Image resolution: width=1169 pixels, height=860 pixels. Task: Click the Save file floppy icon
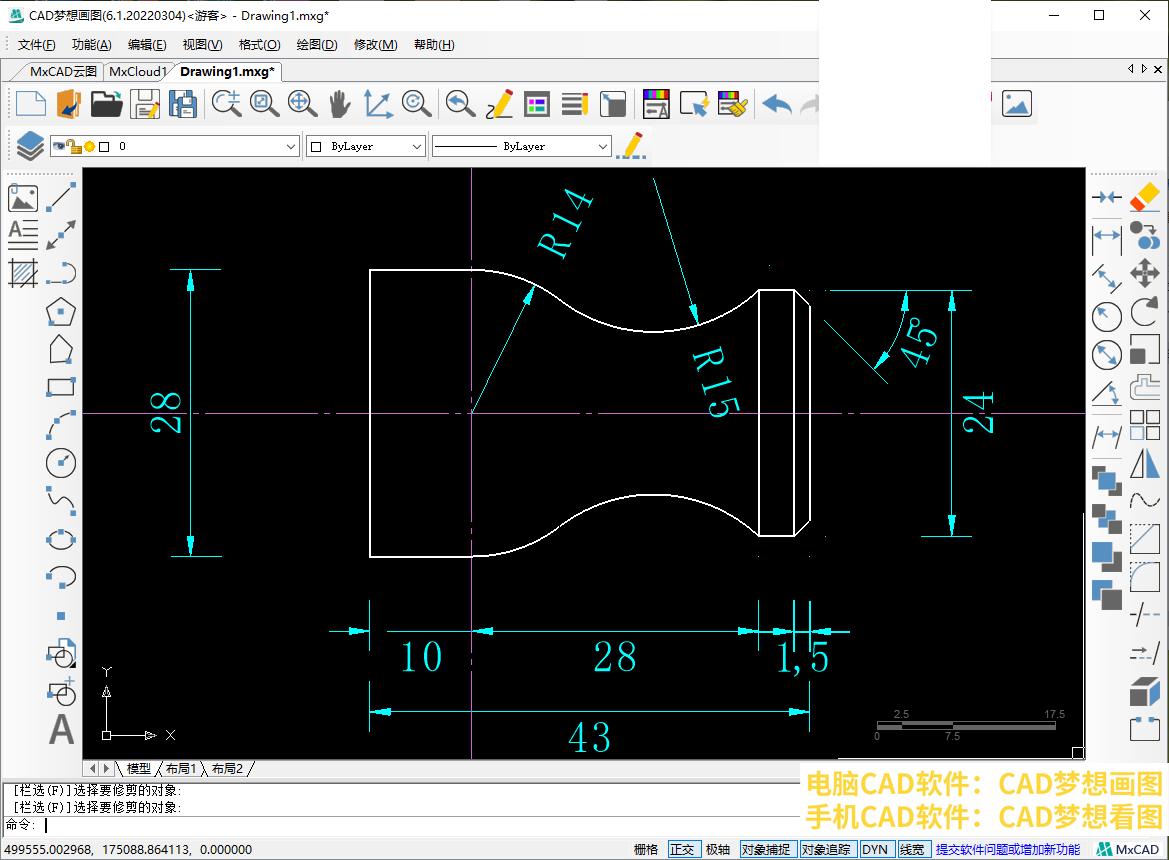point(146,104)
